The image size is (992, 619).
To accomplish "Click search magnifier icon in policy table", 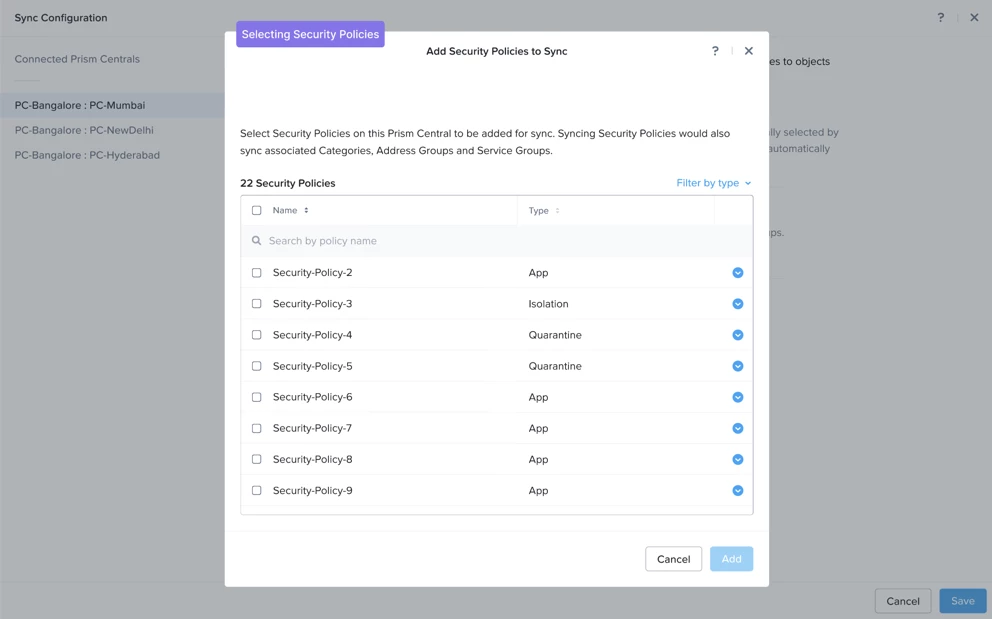I will click(256, 241).
